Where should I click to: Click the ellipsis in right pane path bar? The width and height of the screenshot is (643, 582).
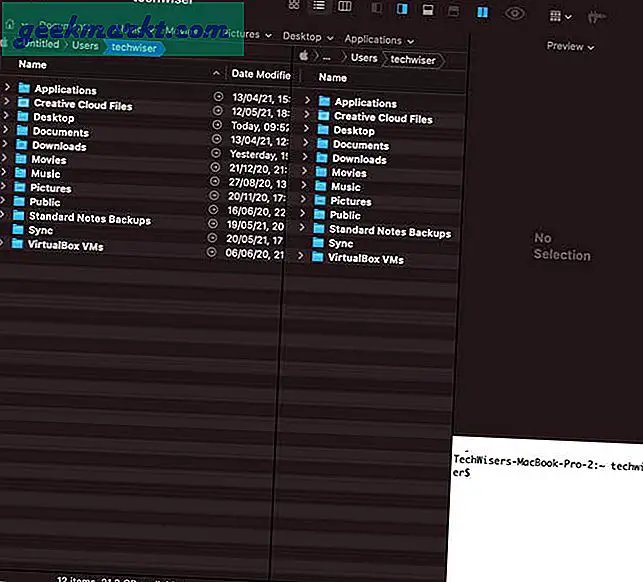point(326,58)
